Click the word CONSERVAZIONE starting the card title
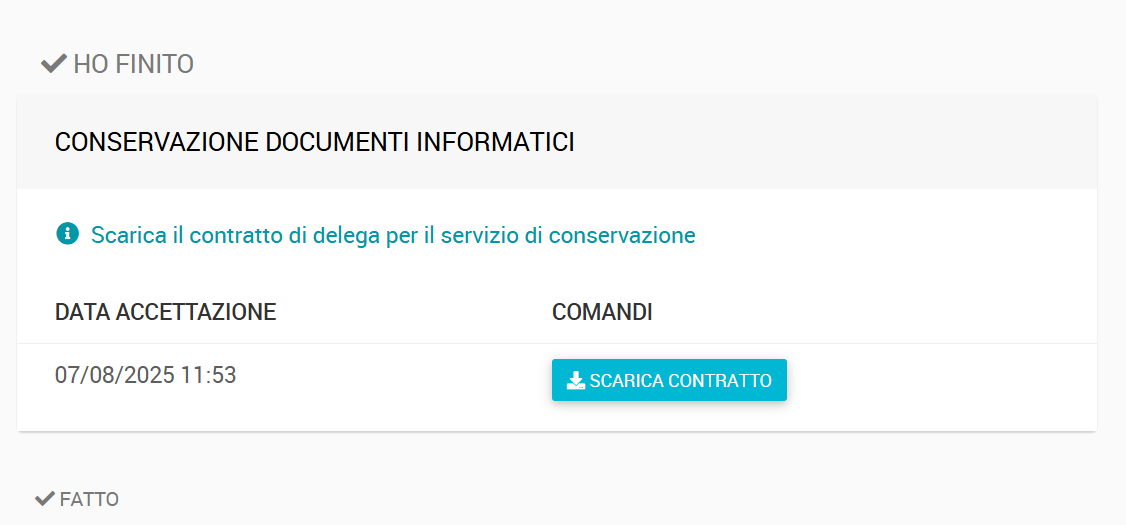Viewport: 1126px width, 525px height. [157, 142]
